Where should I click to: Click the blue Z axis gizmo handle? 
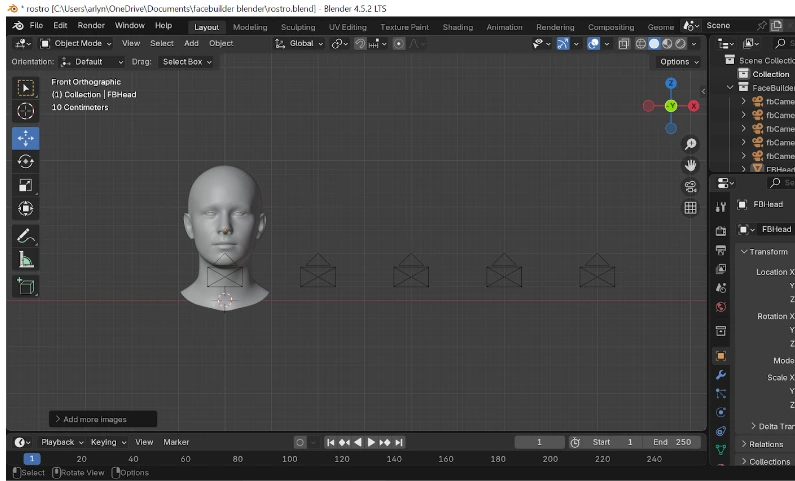click(x=670, y=84)
